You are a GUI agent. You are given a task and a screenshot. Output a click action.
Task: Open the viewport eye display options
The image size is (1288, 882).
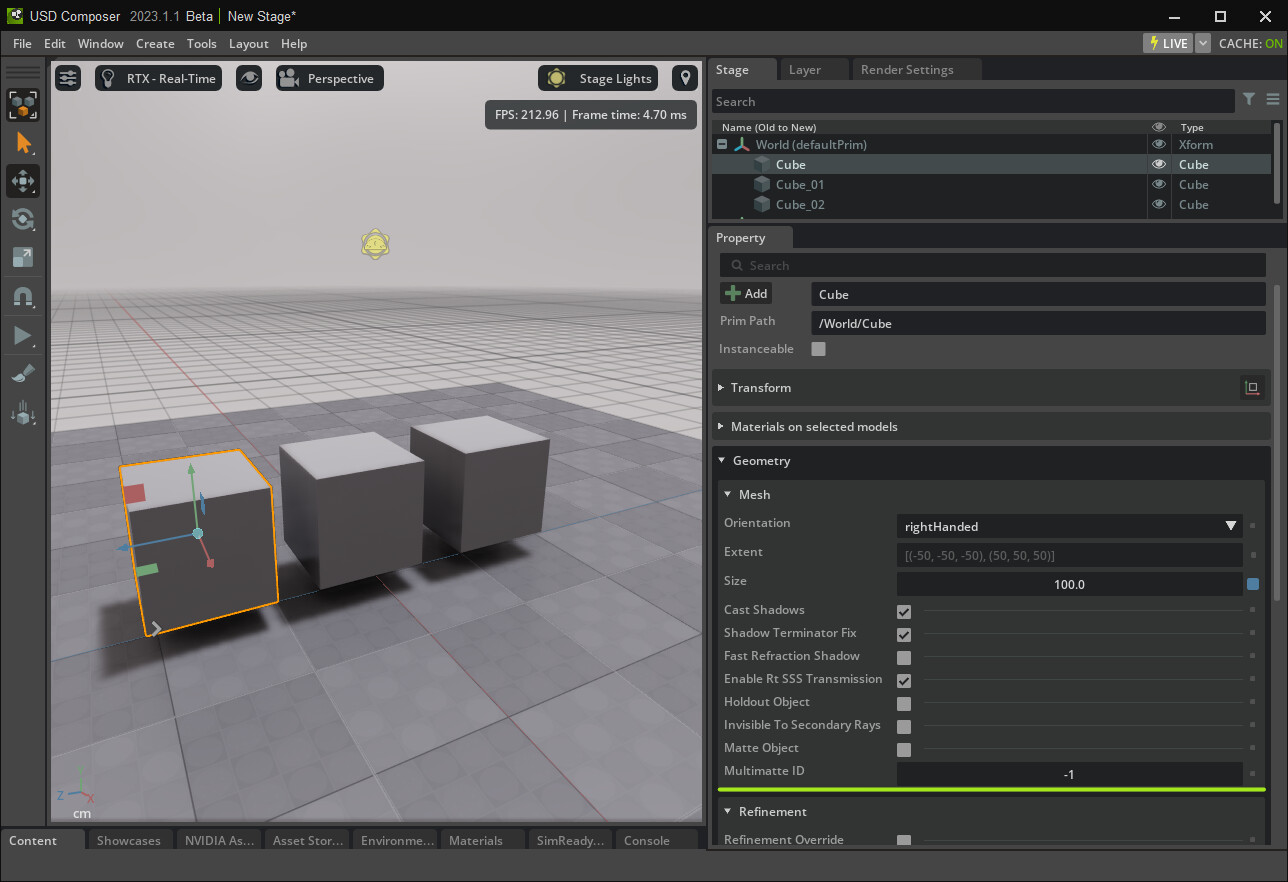(249, 78)
